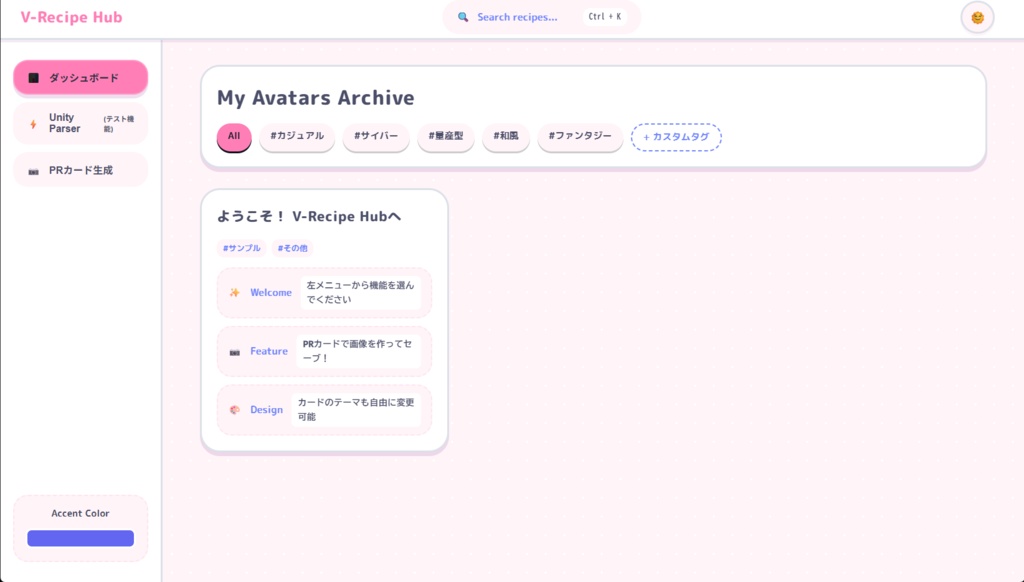This screenshot has width=1024, height=582.
Task: Open the ダッシュボード menu item
Action: (80, 76)
